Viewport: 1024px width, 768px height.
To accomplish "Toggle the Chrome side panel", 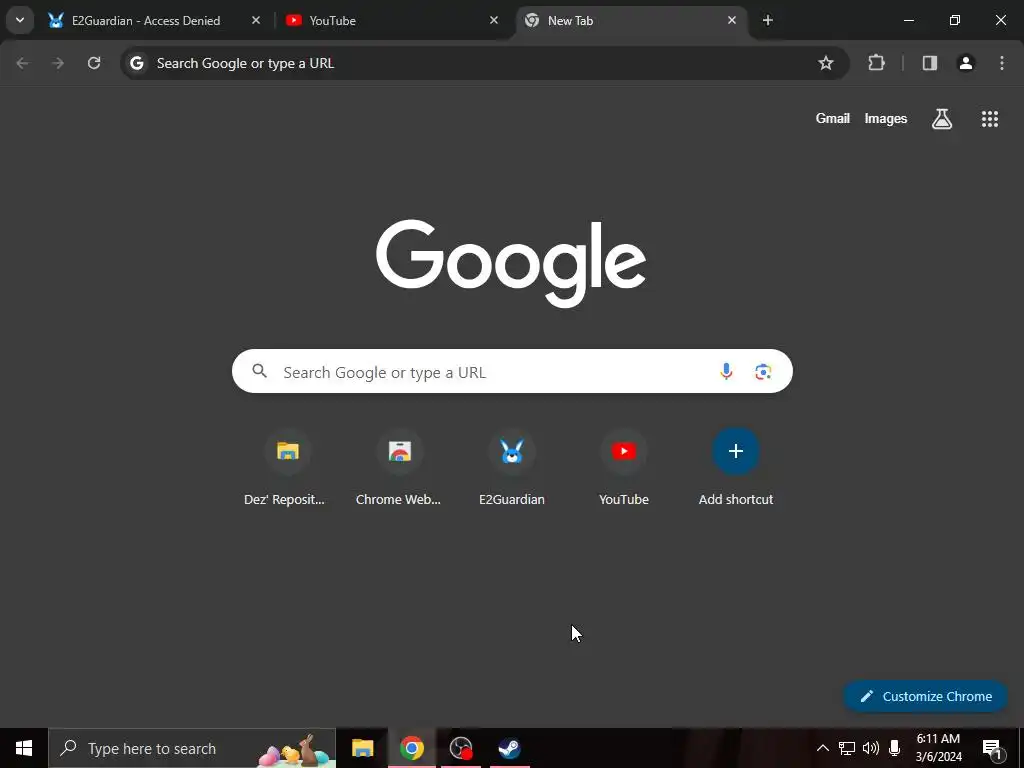I will pos(930,63).
